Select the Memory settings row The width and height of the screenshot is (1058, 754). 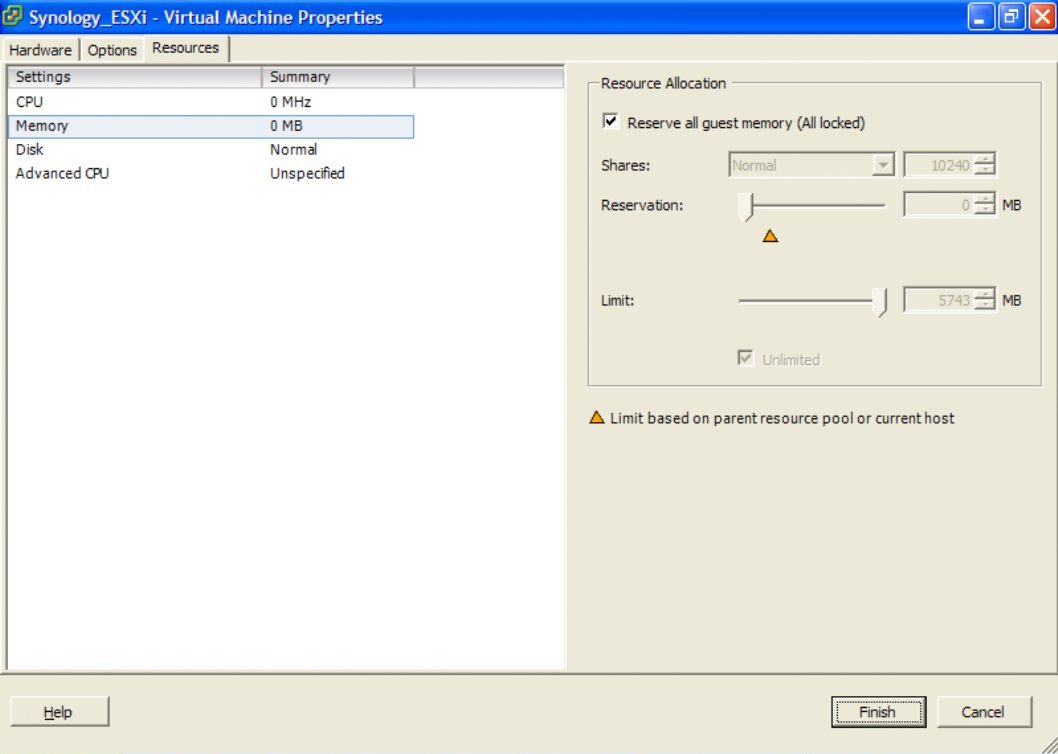click(x=211, y=126)
